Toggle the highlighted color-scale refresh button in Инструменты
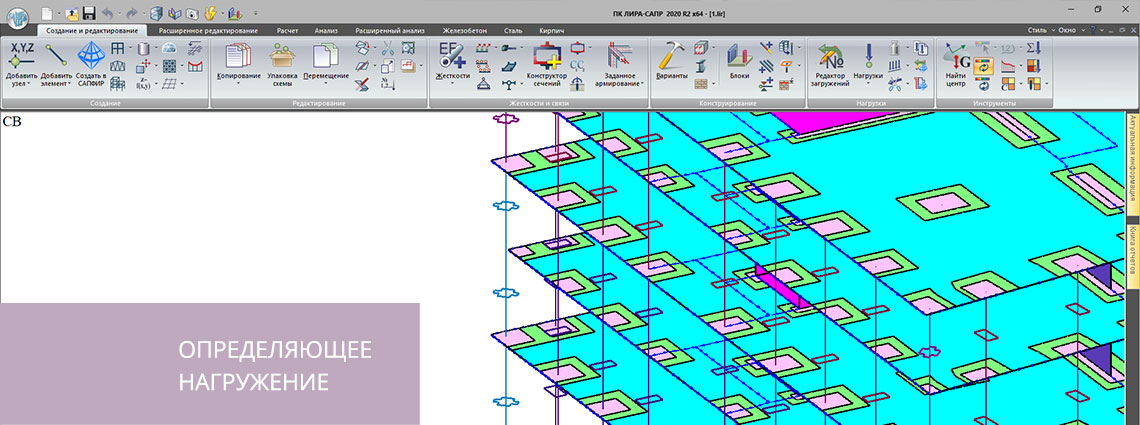The width and height of the screenshot is (1140, 425). (984, 66)
